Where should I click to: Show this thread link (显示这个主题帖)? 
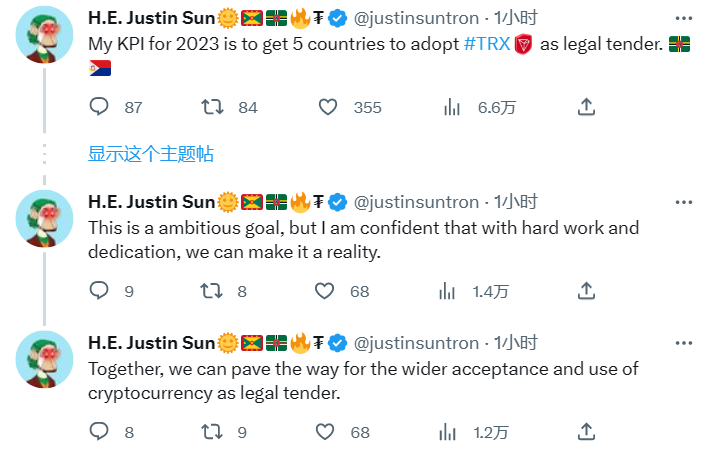(150, 154)
